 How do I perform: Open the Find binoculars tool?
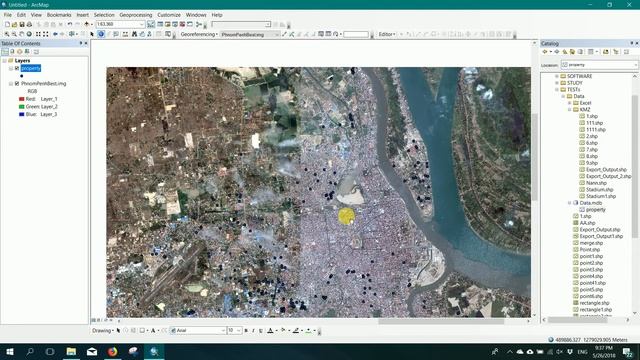point(134,34)
